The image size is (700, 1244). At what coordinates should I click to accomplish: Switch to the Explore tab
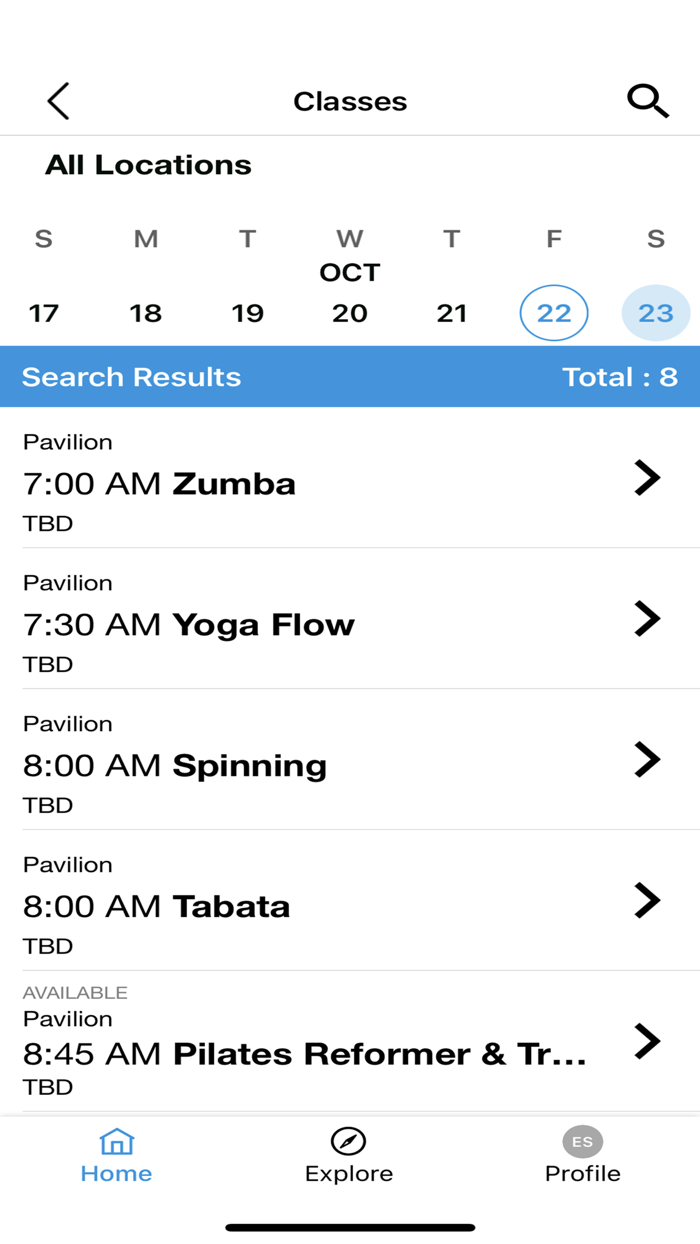[x=349, y=1155]
